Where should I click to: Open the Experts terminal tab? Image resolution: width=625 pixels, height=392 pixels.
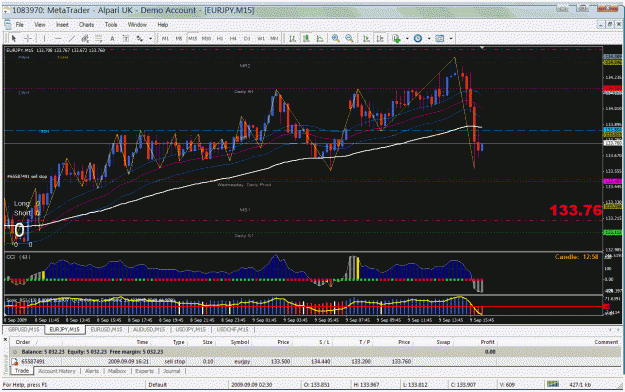(144, 371)
